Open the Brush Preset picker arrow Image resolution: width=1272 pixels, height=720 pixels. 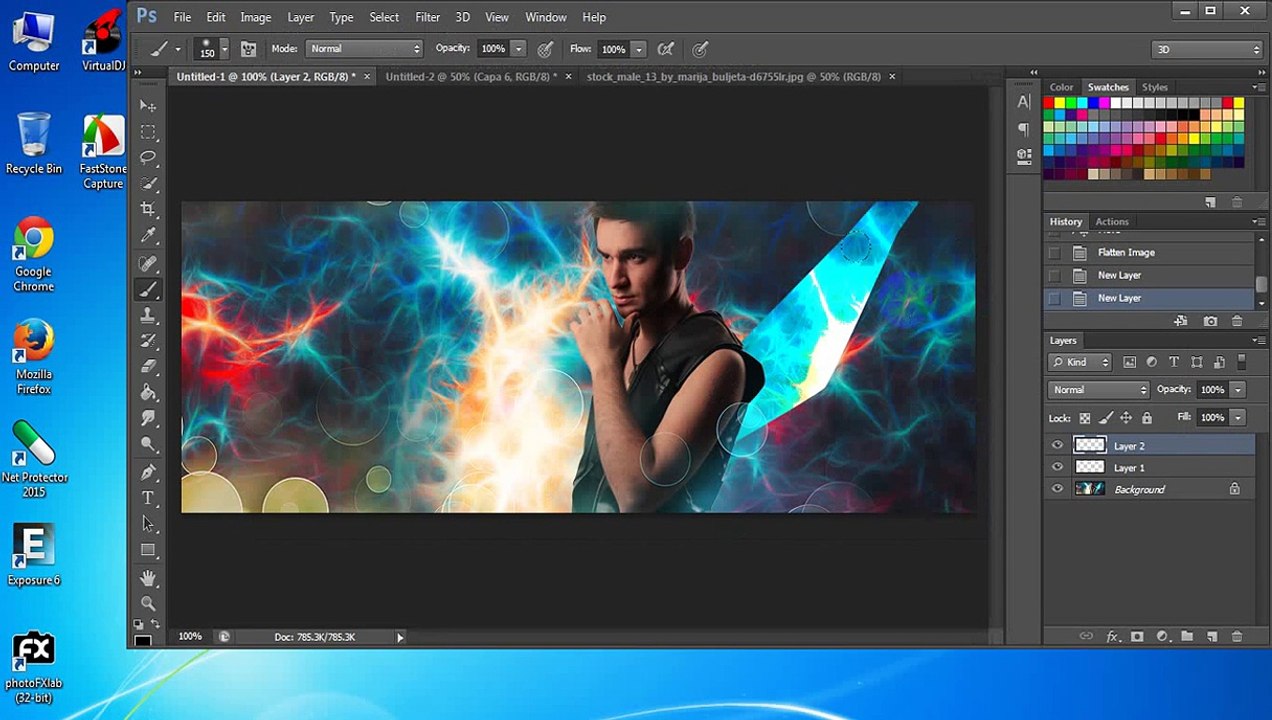coord(224,49)
